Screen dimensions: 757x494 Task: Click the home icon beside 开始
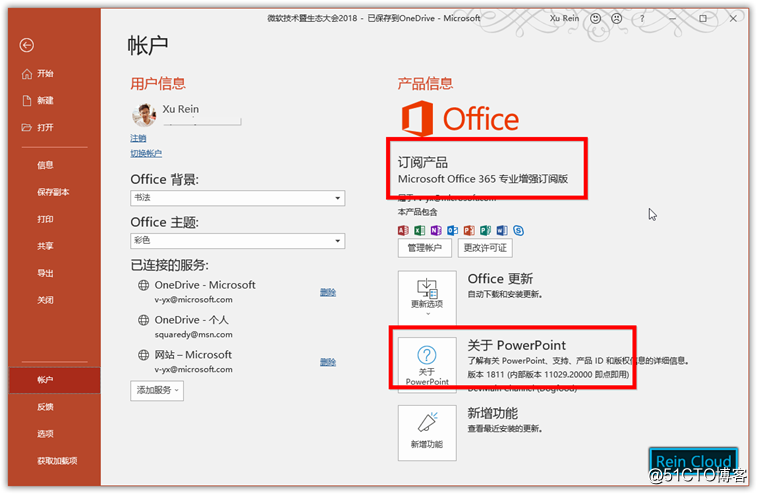tap(27, 73)
